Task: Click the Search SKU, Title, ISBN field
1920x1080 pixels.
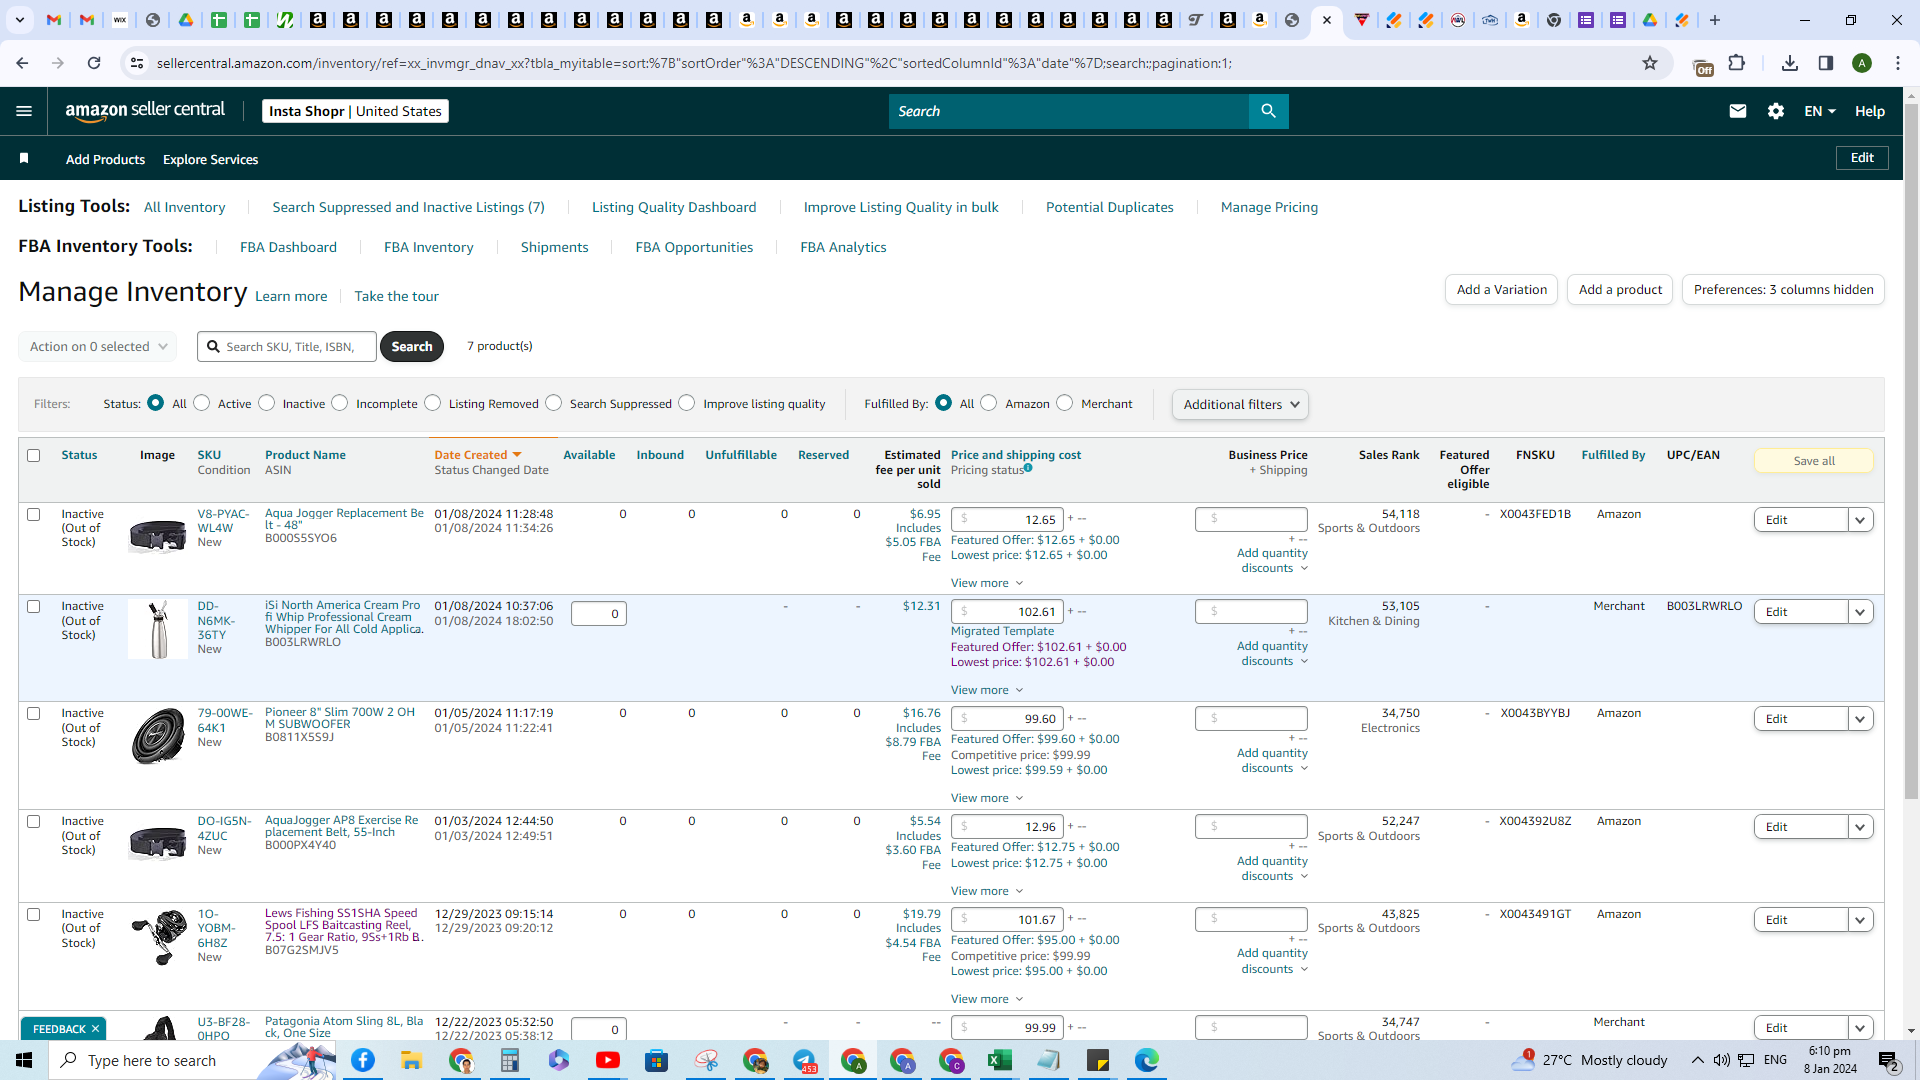Action: click(x=287, y=347)
